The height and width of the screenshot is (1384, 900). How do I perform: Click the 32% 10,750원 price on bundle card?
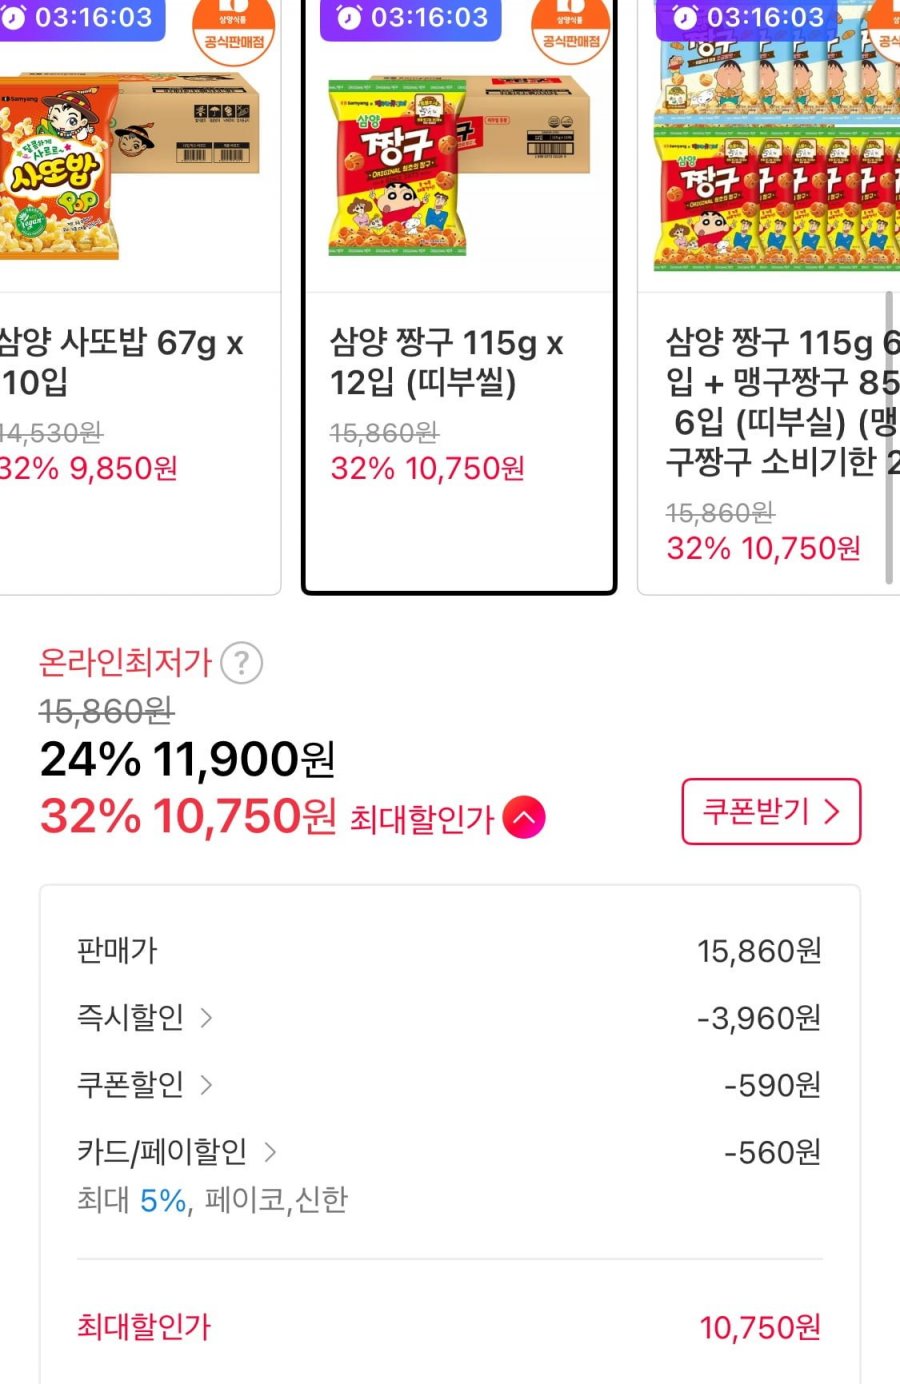tap(763, 548)
